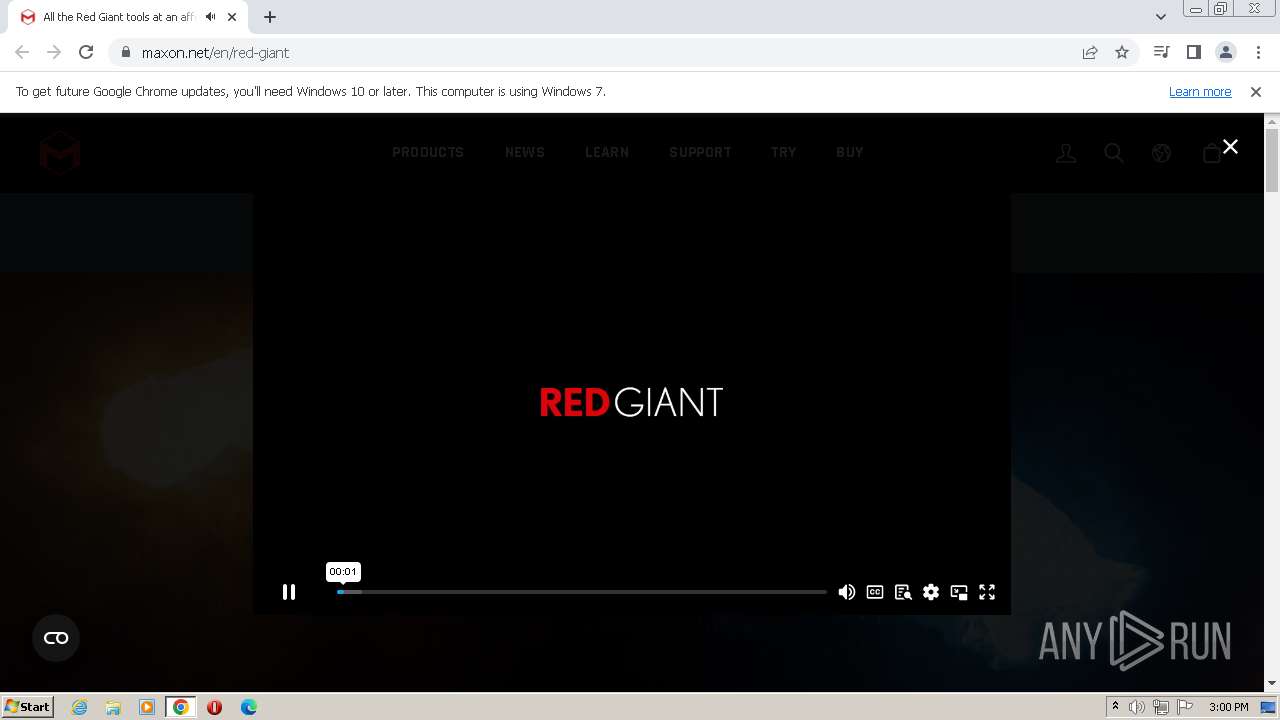Reload the page
The width and height of the screenshot is (1280, 720).
coord(86,52)
